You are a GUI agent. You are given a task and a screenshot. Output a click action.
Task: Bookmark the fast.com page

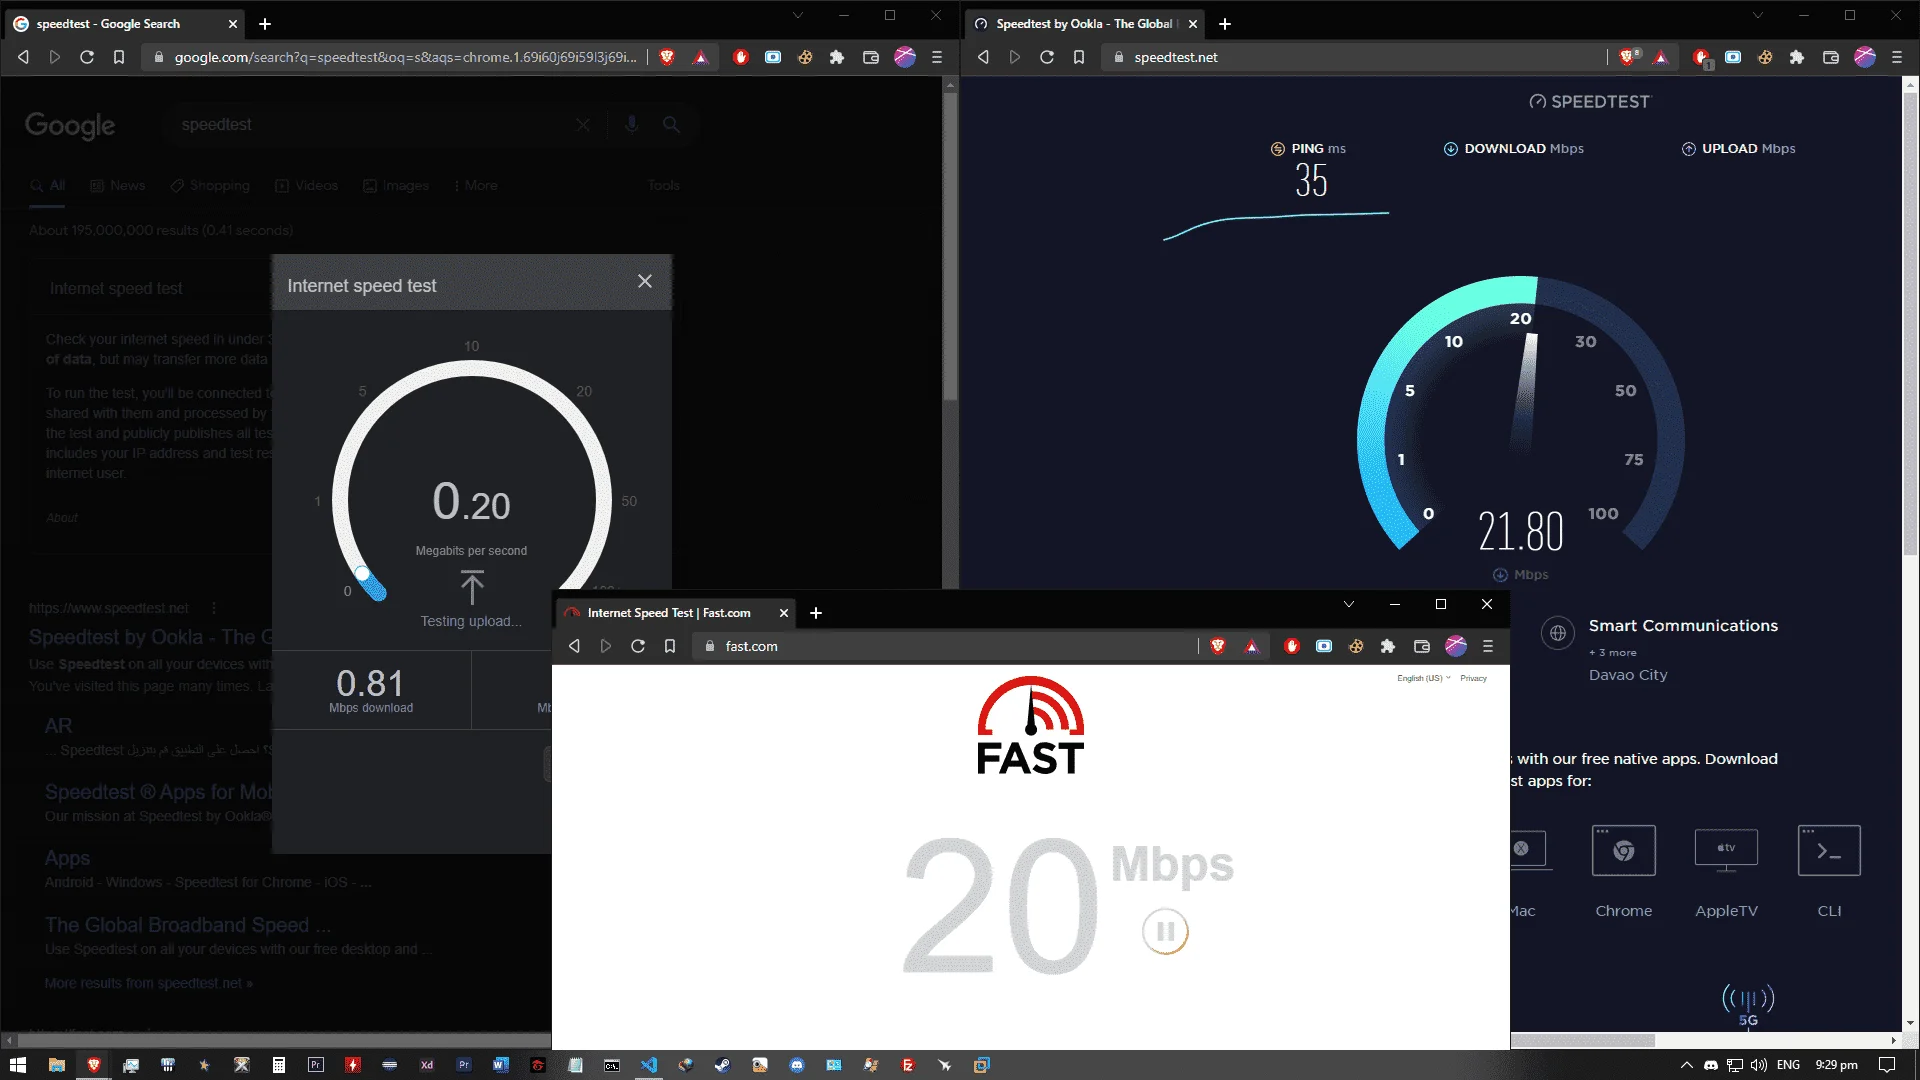click(670, 646)
